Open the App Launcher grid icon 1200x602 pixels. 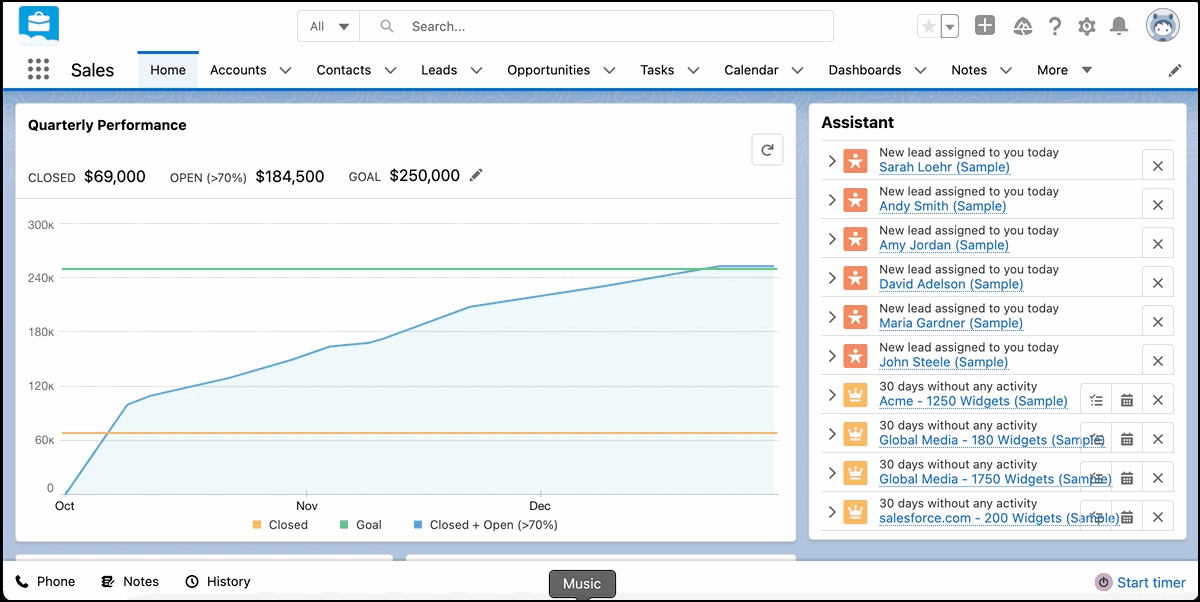click(x=38, y=70)
